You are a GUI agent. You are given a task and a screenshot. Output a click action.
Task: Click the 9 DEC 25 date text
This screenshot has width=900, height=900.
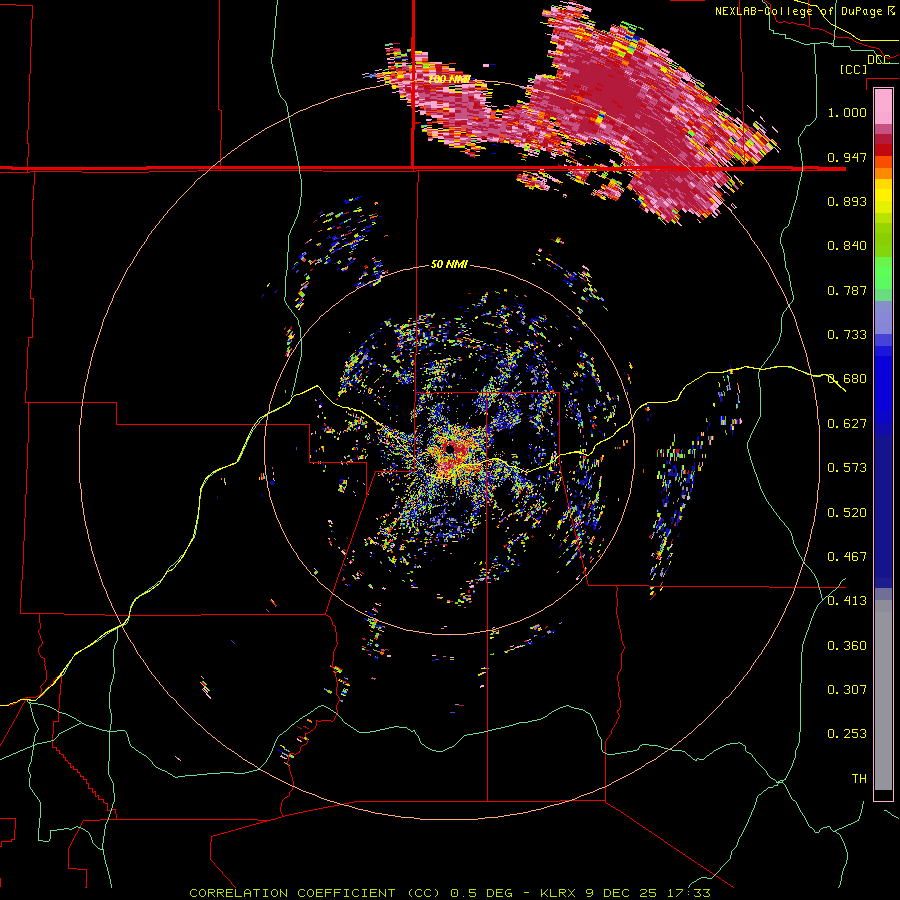pos(622,893)
